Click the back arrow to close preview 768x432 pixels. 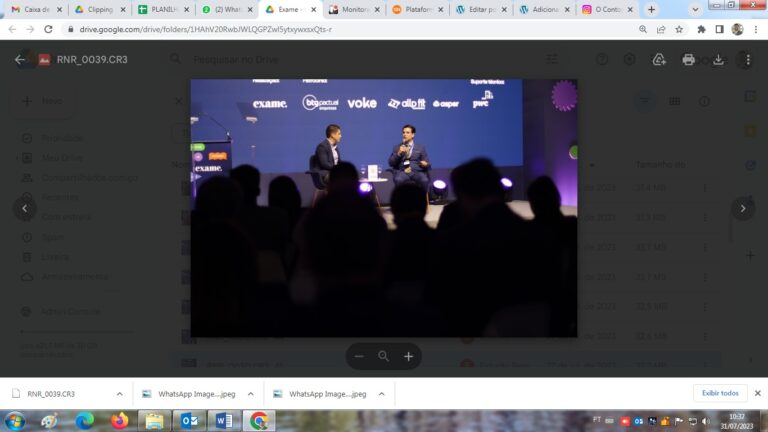tap(20, 60)
